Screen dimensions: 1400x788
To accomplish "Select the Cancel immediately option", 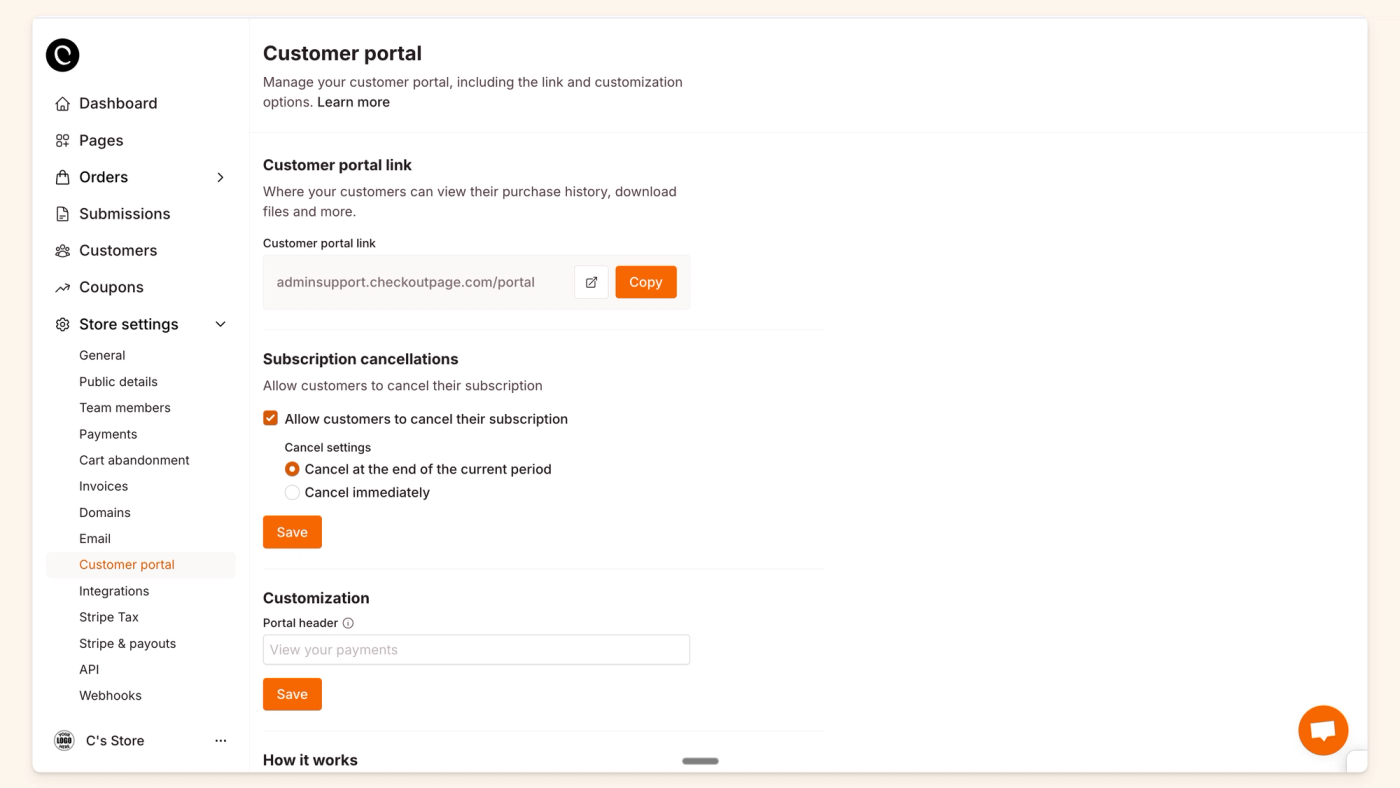I will [292, 492].
